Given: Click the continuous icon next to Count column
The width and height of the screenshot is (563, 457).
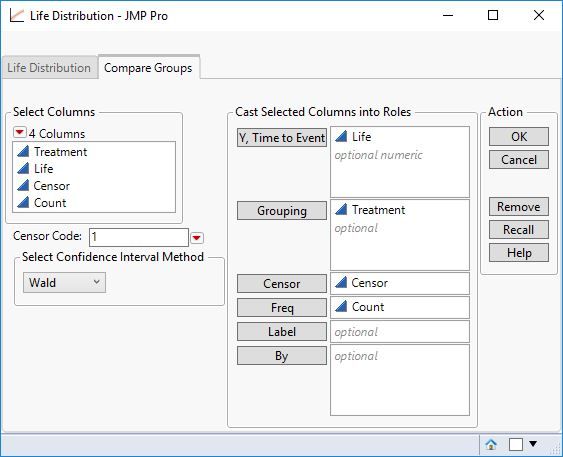Looking at the screenshot, I should tap(23, 202).
